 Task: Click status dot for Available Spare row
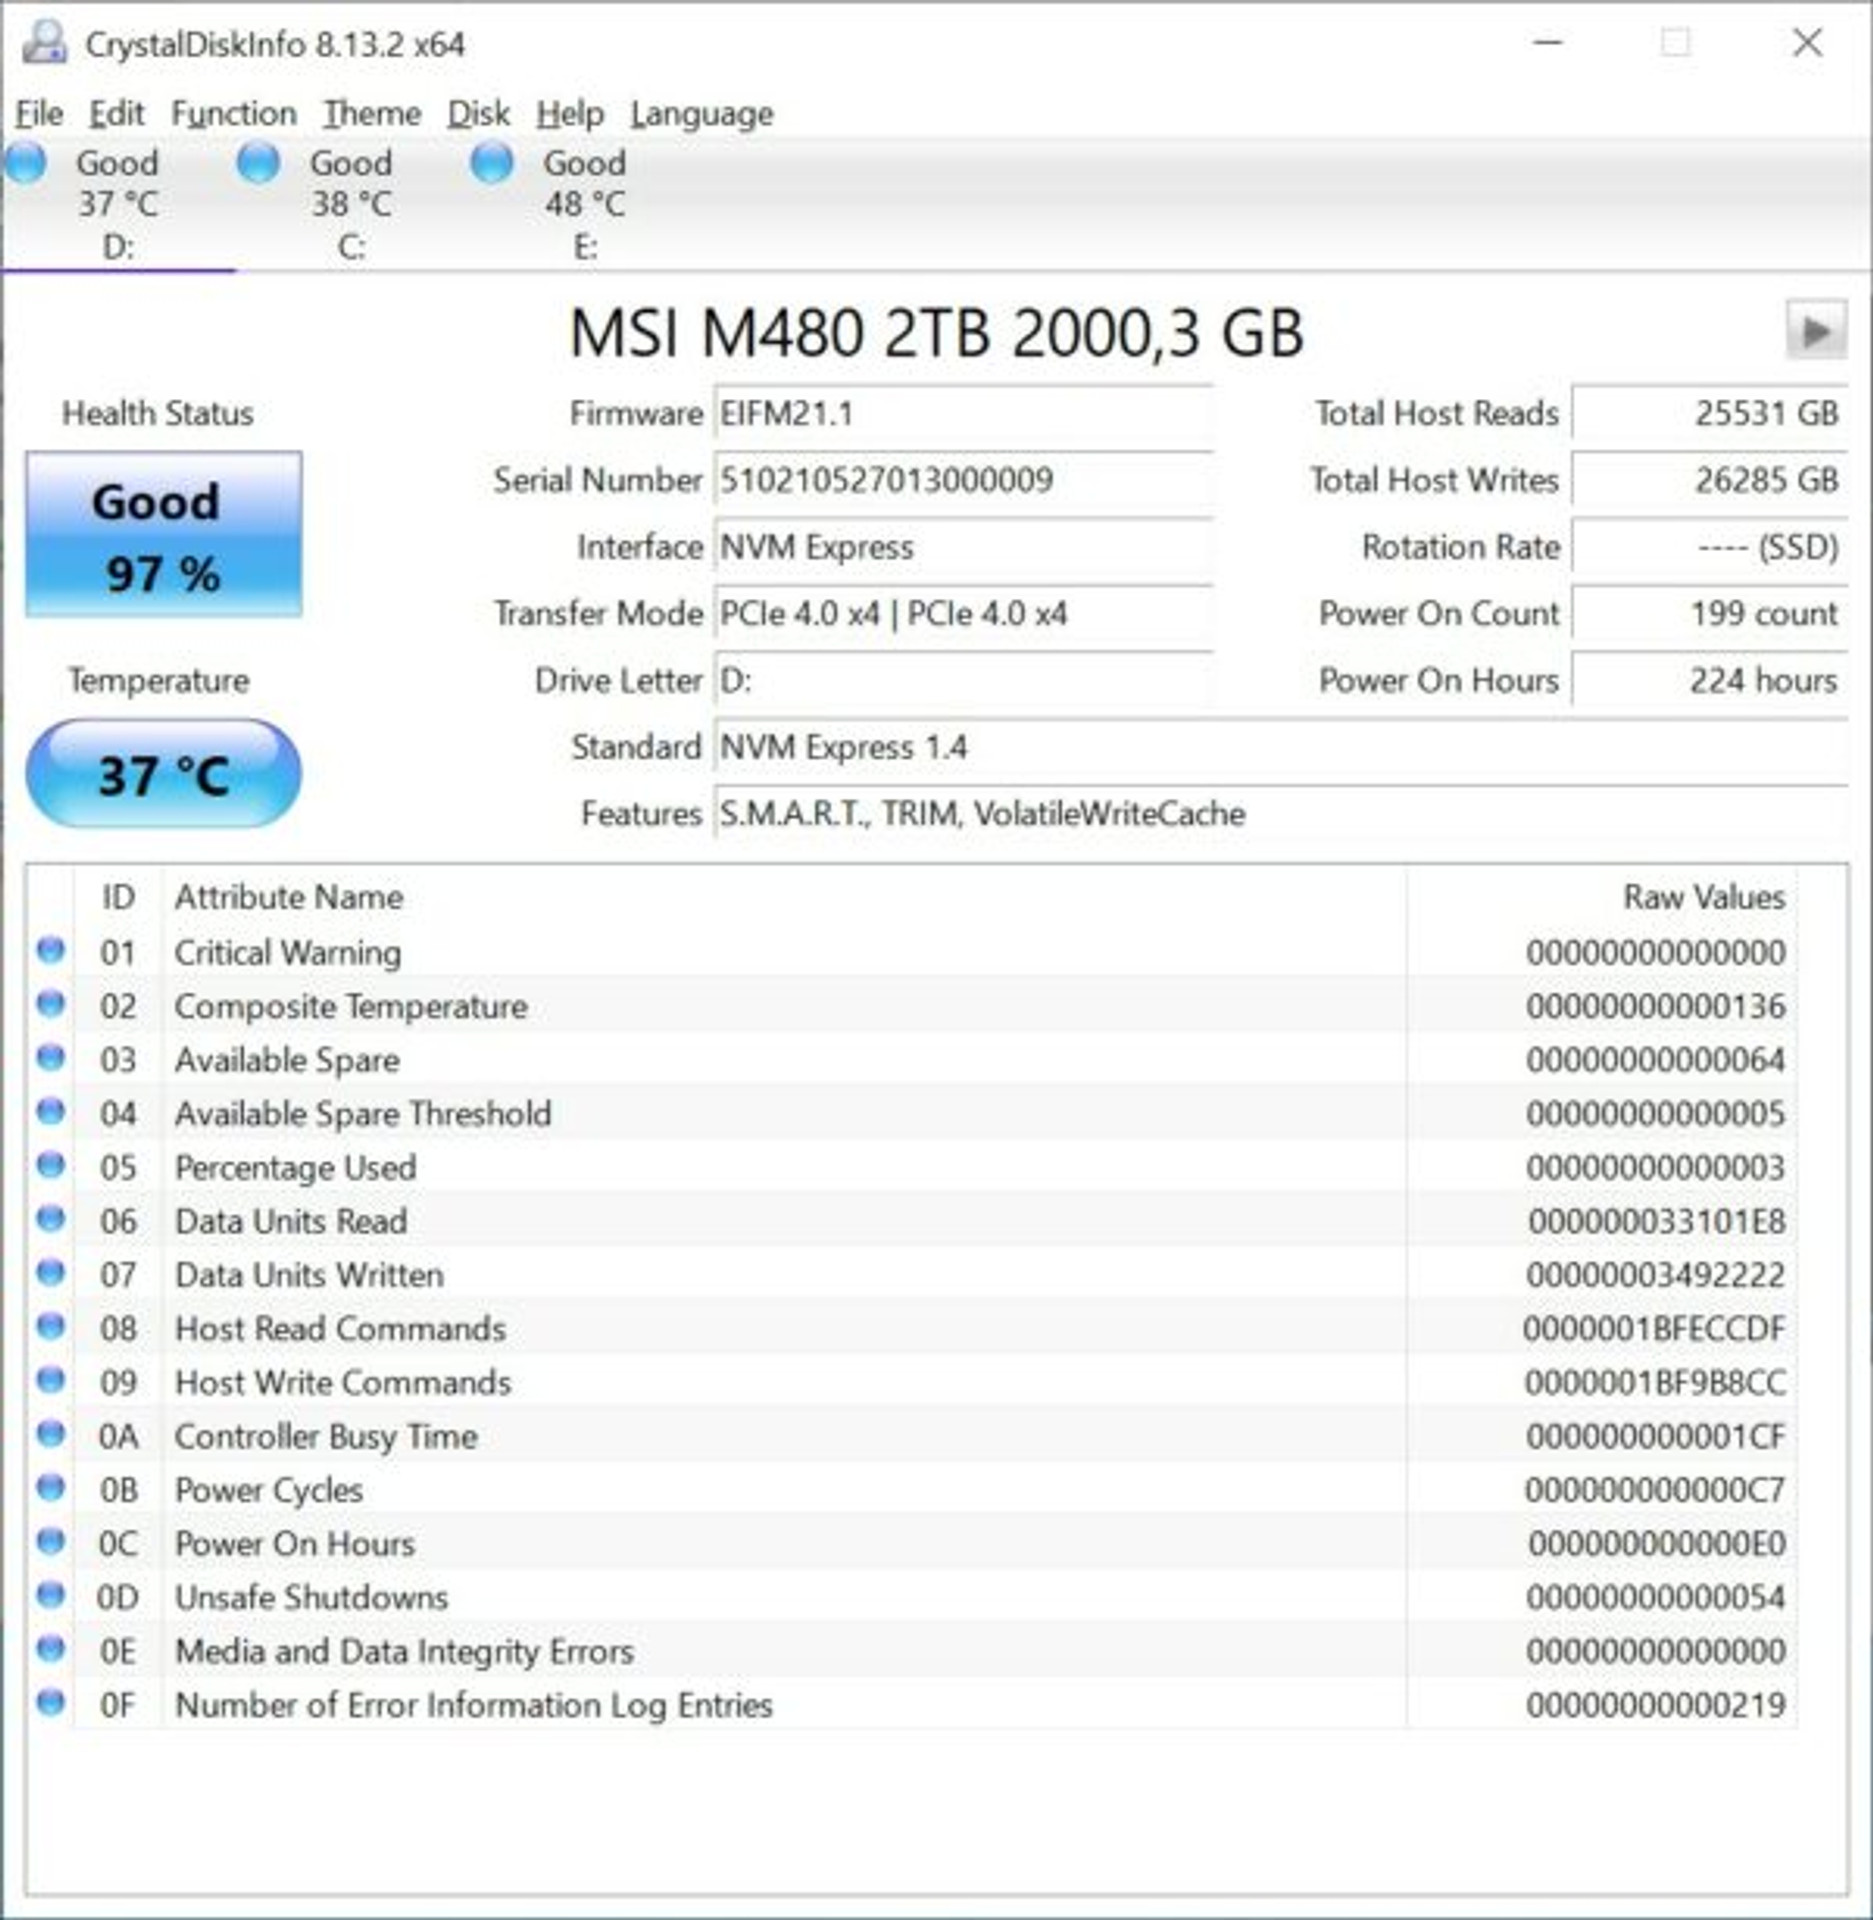(50, 1057)
